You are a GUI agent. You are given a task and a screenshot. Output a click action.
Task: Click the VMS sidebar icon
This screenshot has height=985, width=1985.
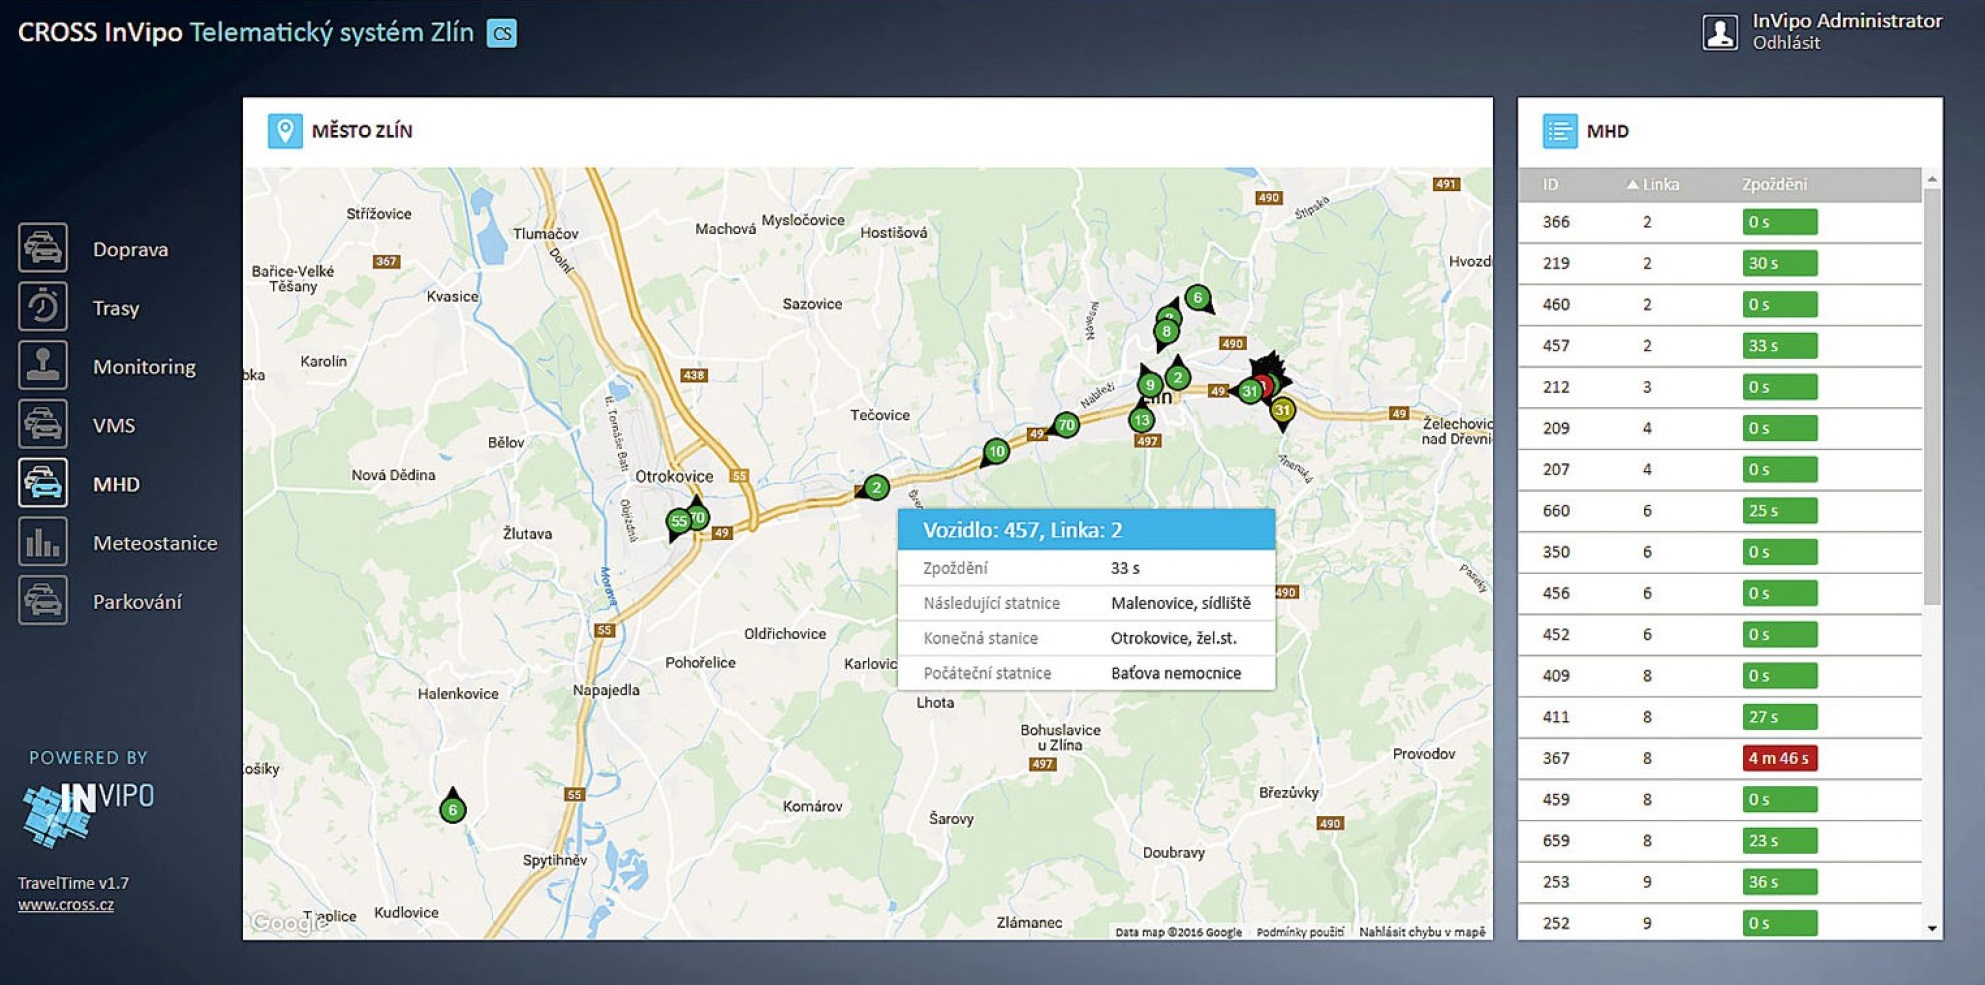click(x=42, y=425)
